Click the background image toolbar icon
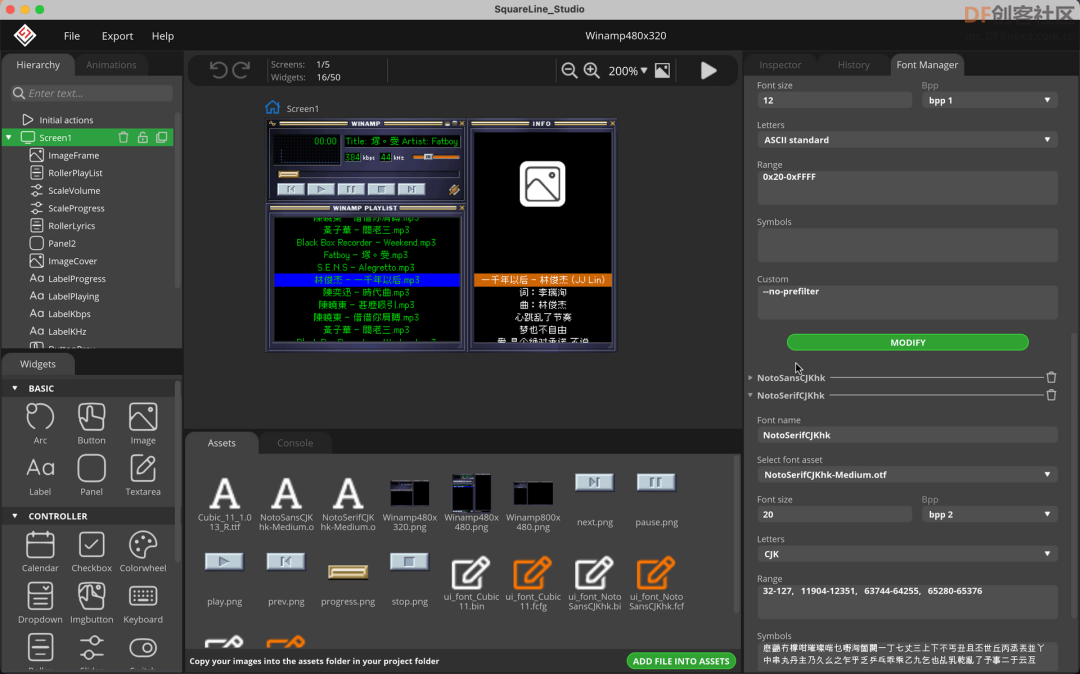The height and width of the screenshot is (674, 1080). (662, 70)
